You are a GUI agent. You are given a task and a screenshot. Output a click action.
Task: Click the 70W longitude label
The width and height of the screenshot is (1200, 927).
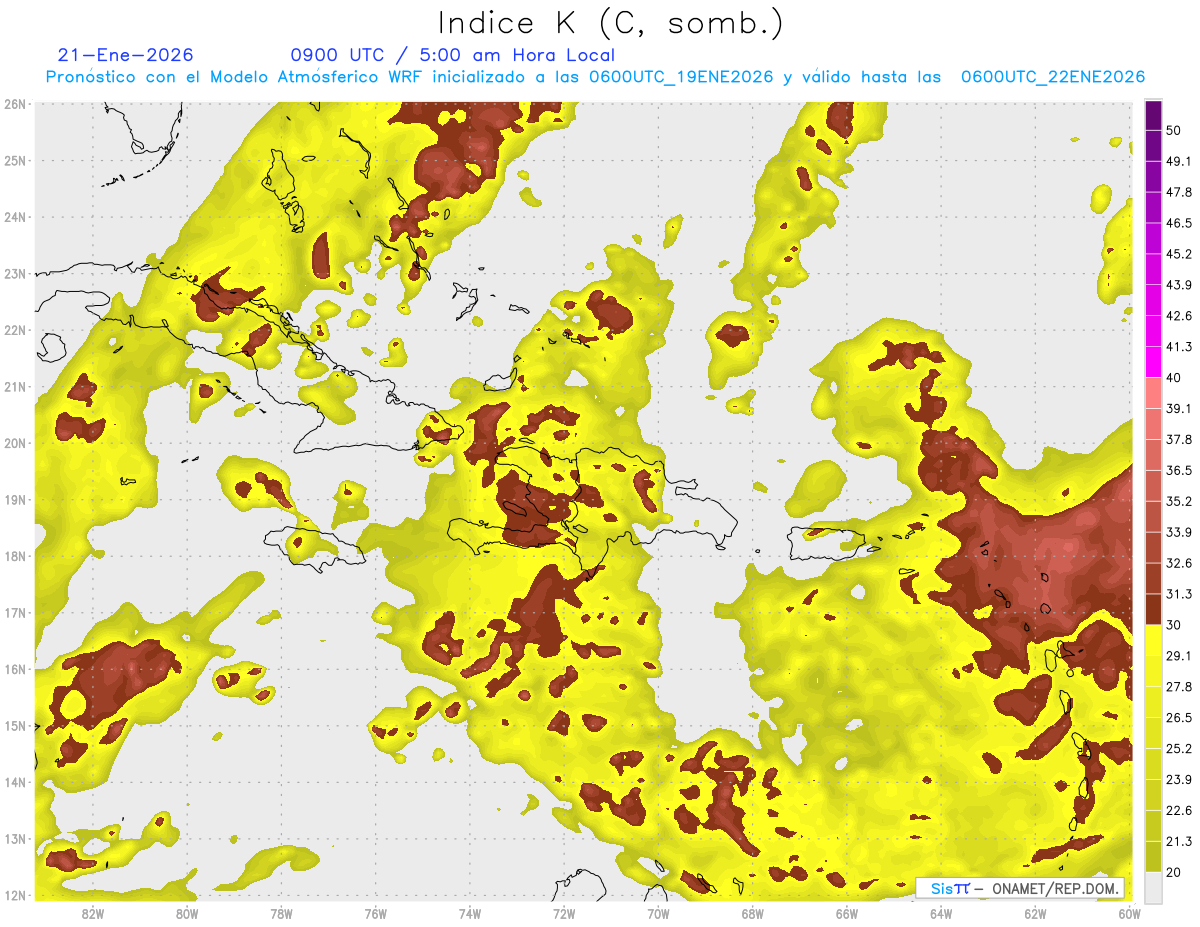point(658,914)
